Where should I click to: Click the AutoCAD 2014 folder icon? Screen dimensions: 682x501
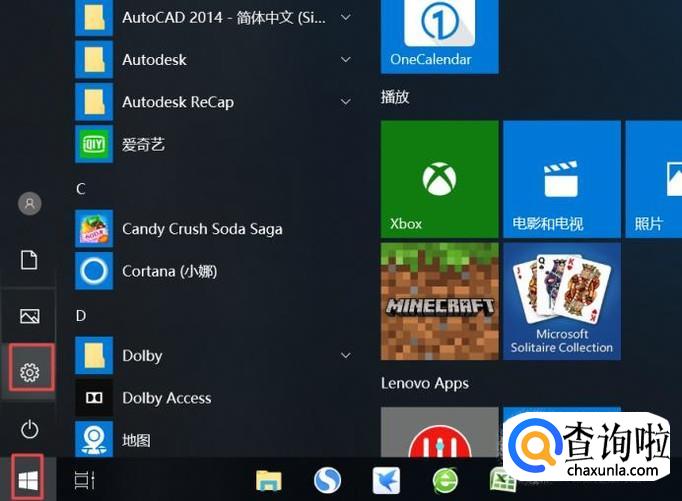[x=94, y=18]
